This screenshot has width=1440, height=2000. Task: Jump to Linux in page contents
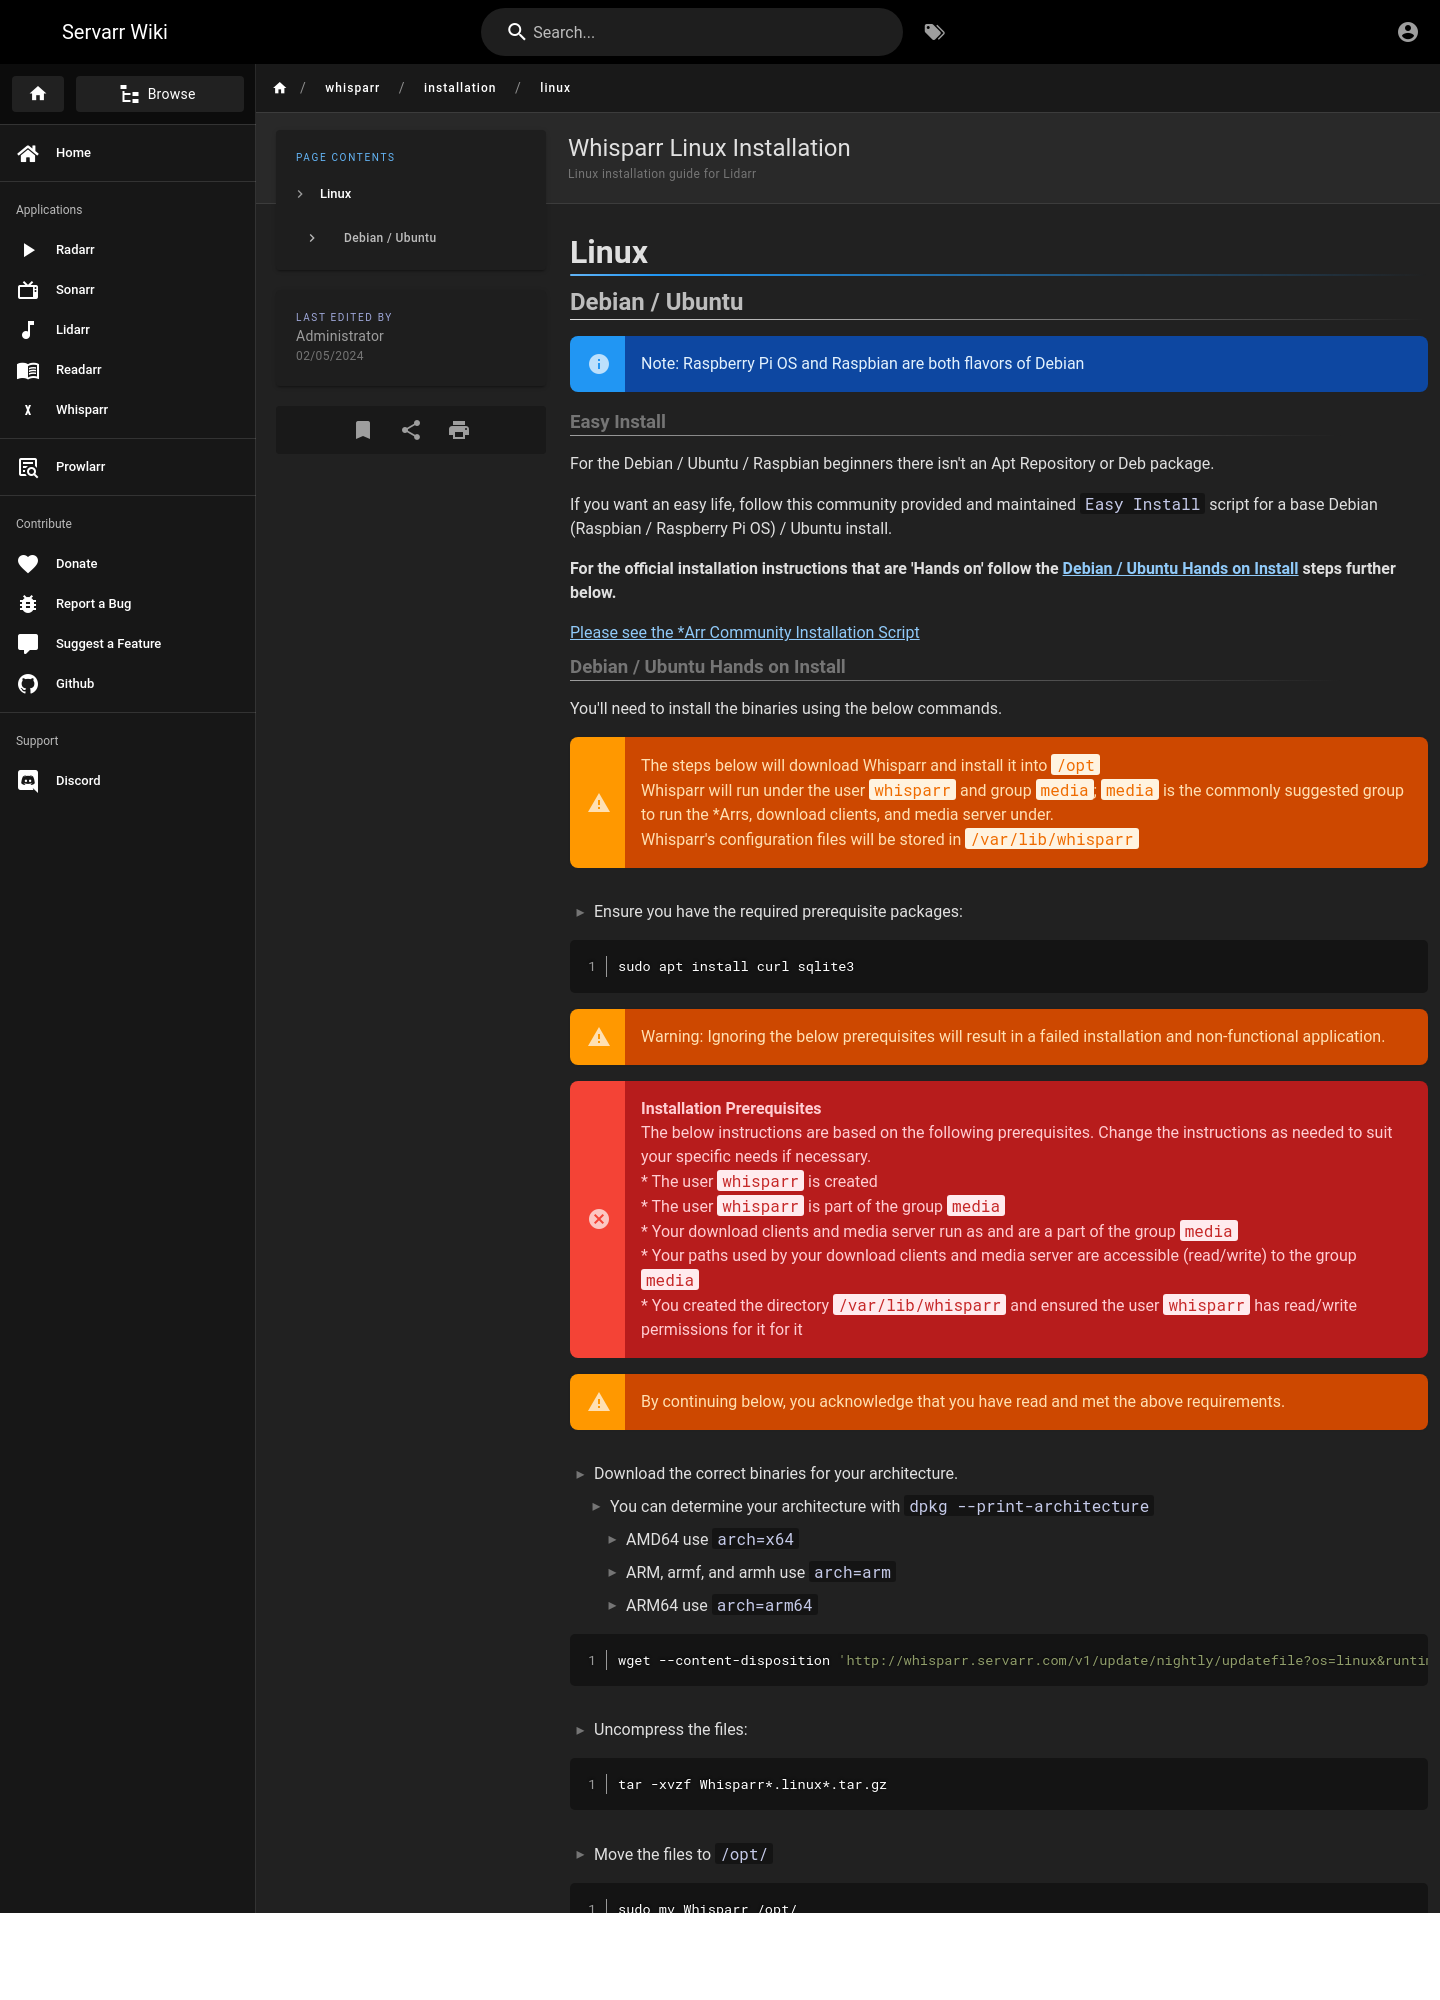(x=336, y=194)
